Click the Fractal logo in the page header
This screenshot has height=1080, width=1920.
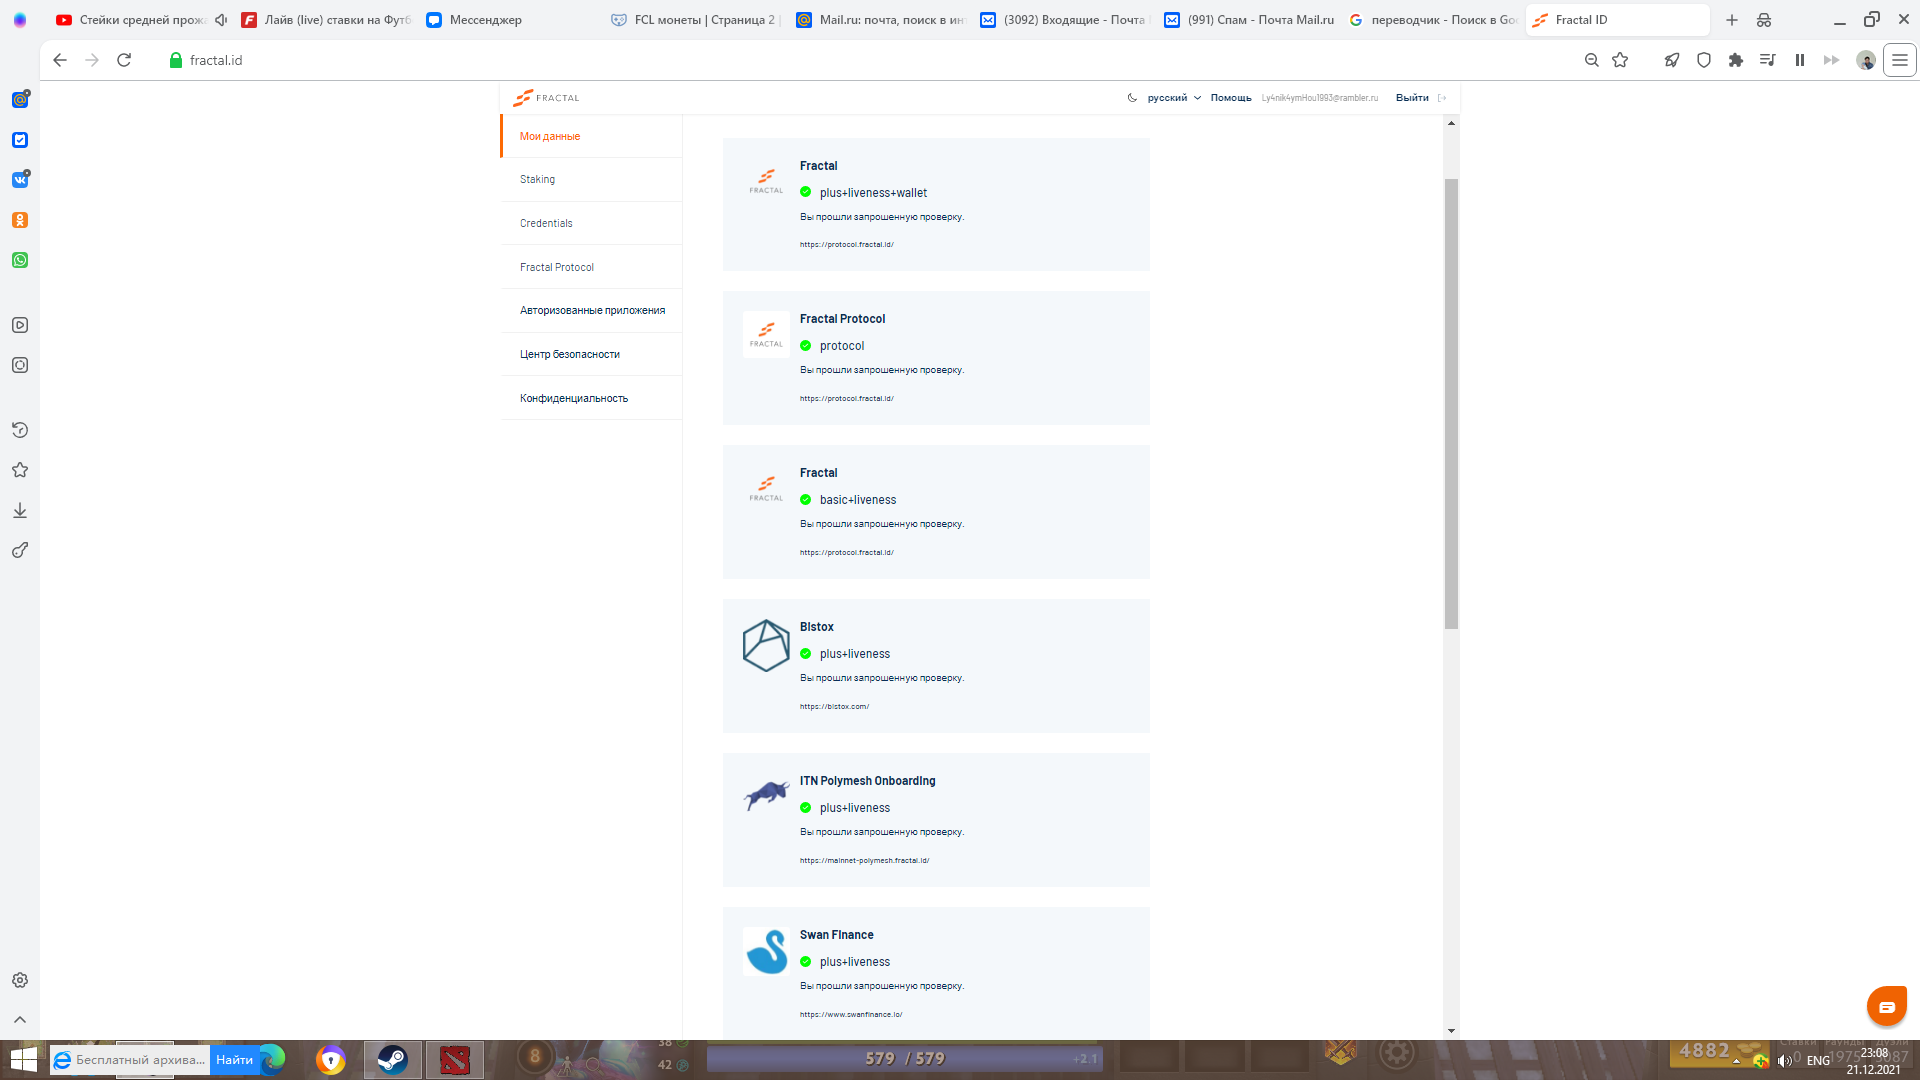tap(546, 98)
